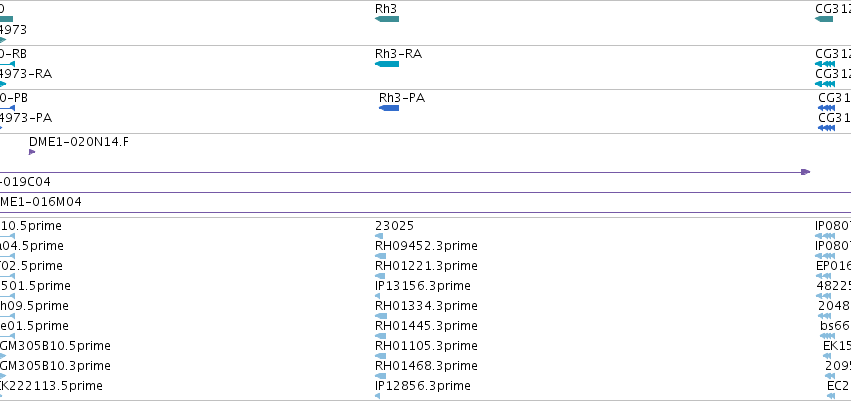Image resolution: width=851 pixels, height=401 pixels.
Task: Click the small glyph under IP12856.3prime
Action: click(377, 396)
